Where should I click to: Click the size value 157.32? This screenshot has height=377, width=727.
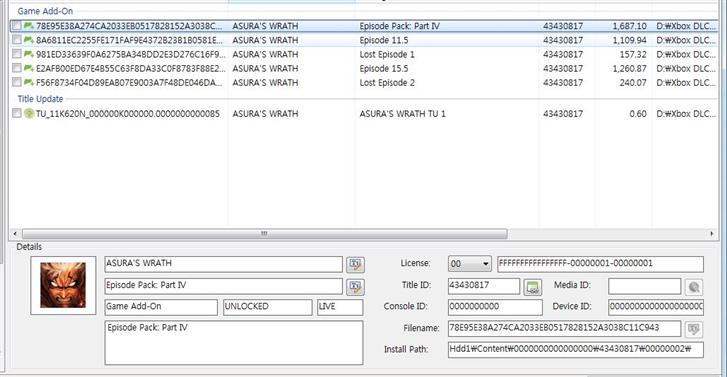click(x=633, y=55)
